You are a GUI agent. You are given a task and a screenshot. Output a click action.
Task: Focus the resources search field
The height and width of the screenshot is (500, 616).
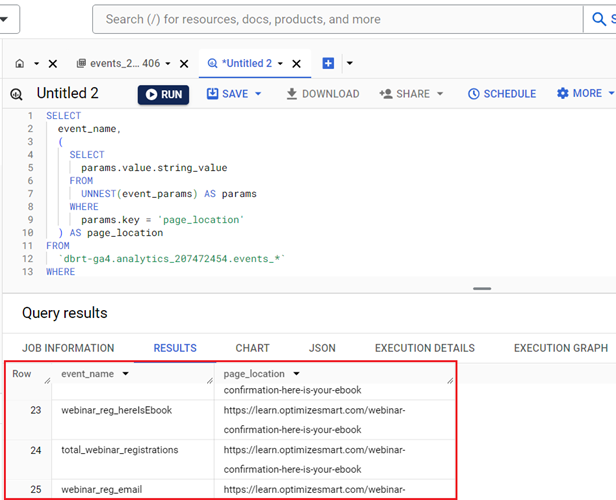[x=338, y=19]
